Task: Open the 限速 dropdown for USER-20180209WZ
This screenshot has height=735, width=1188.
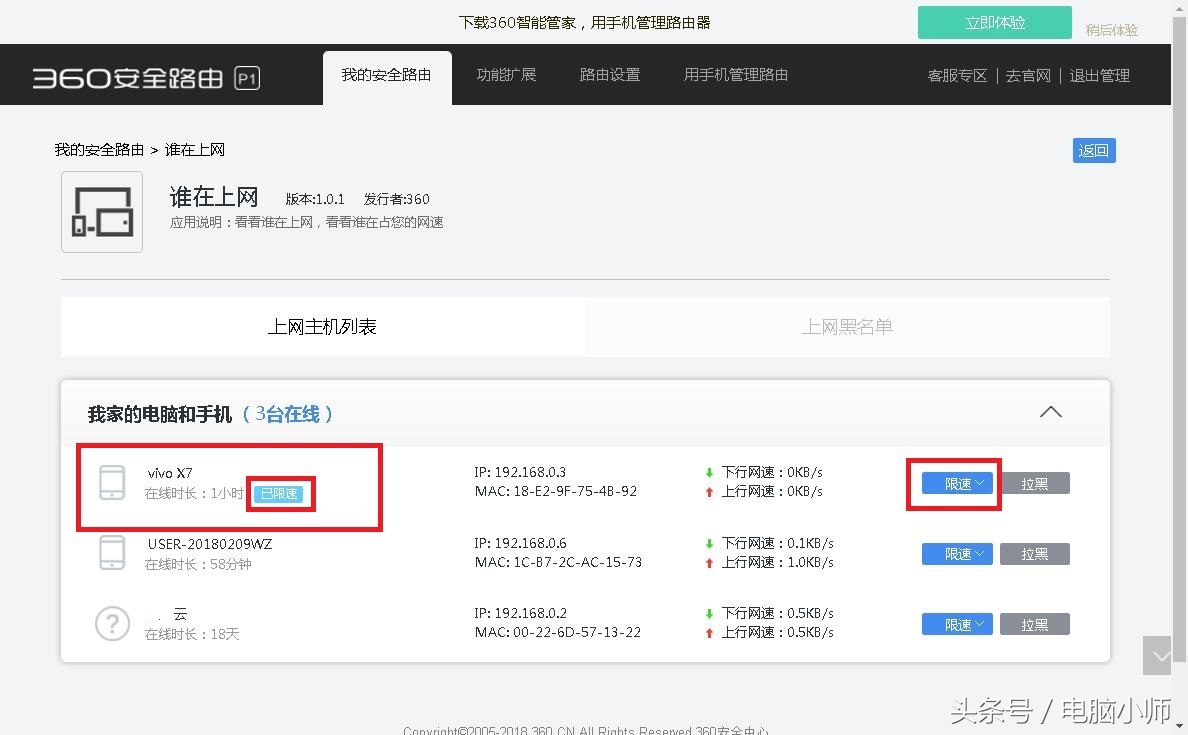Action: (956, 553)
